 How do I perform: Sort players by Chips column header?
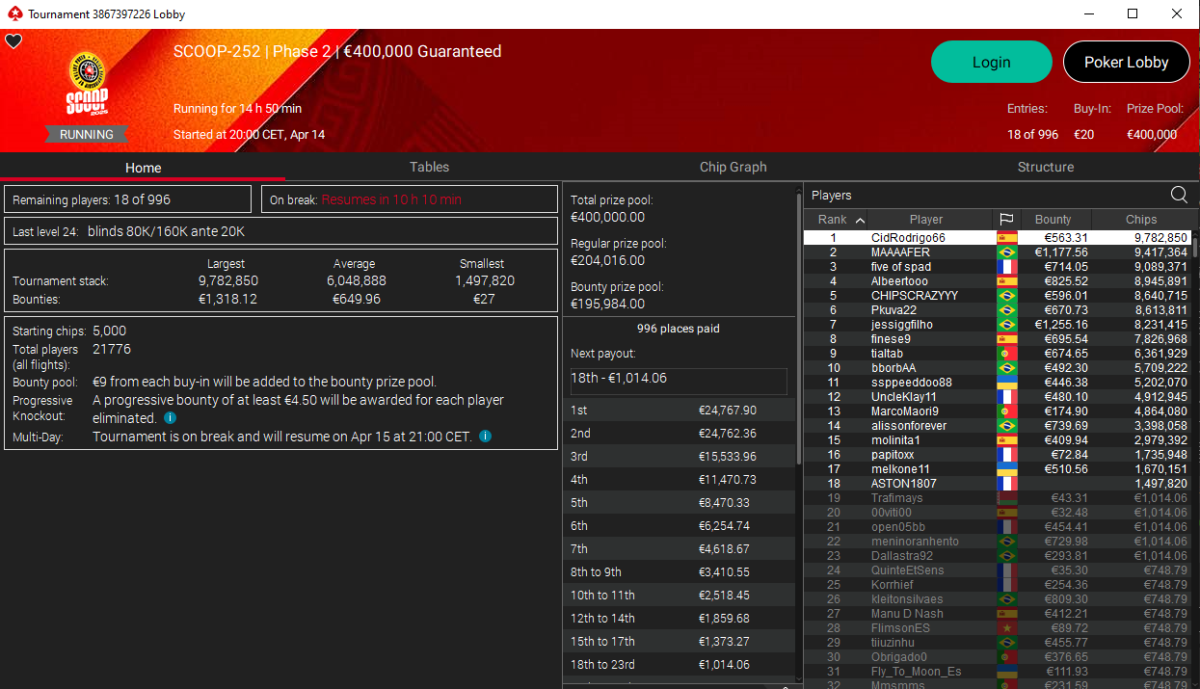pos(1141,219)
